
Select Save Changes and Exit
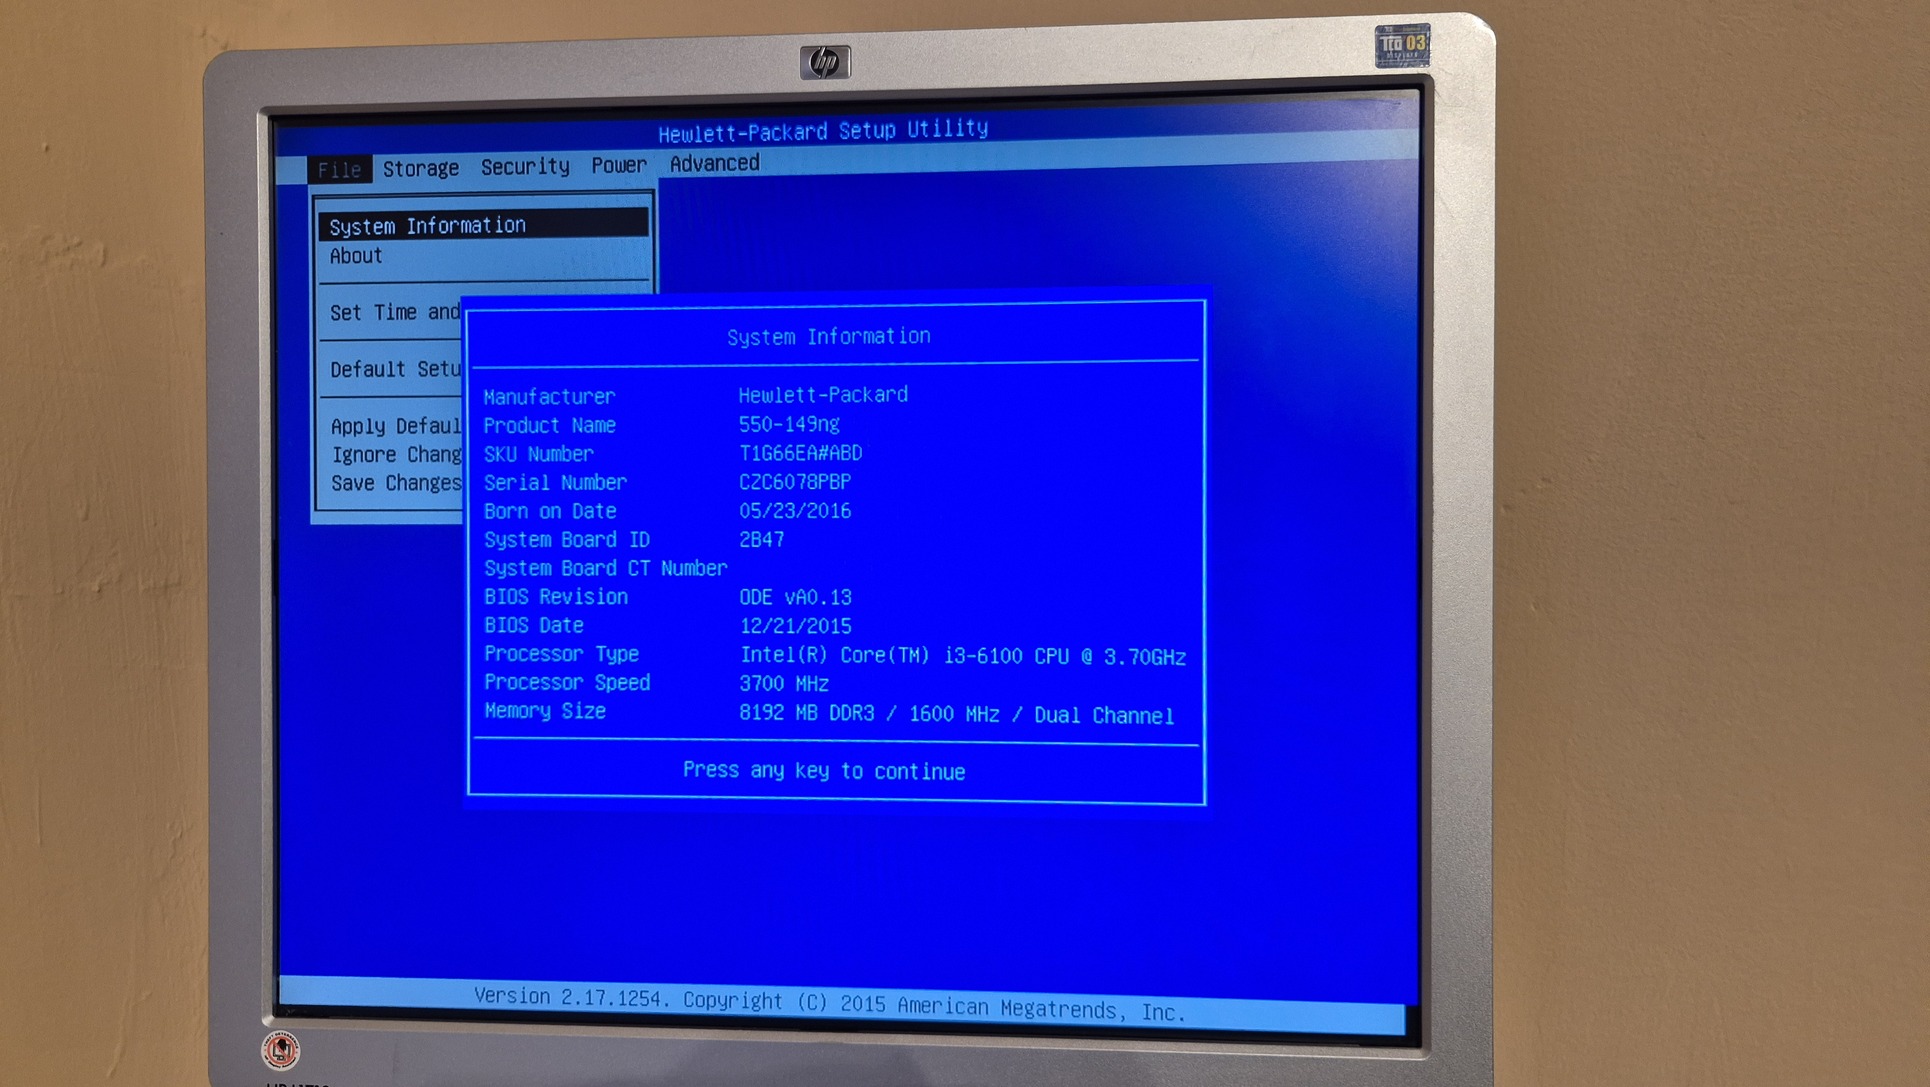coord(396,484)
